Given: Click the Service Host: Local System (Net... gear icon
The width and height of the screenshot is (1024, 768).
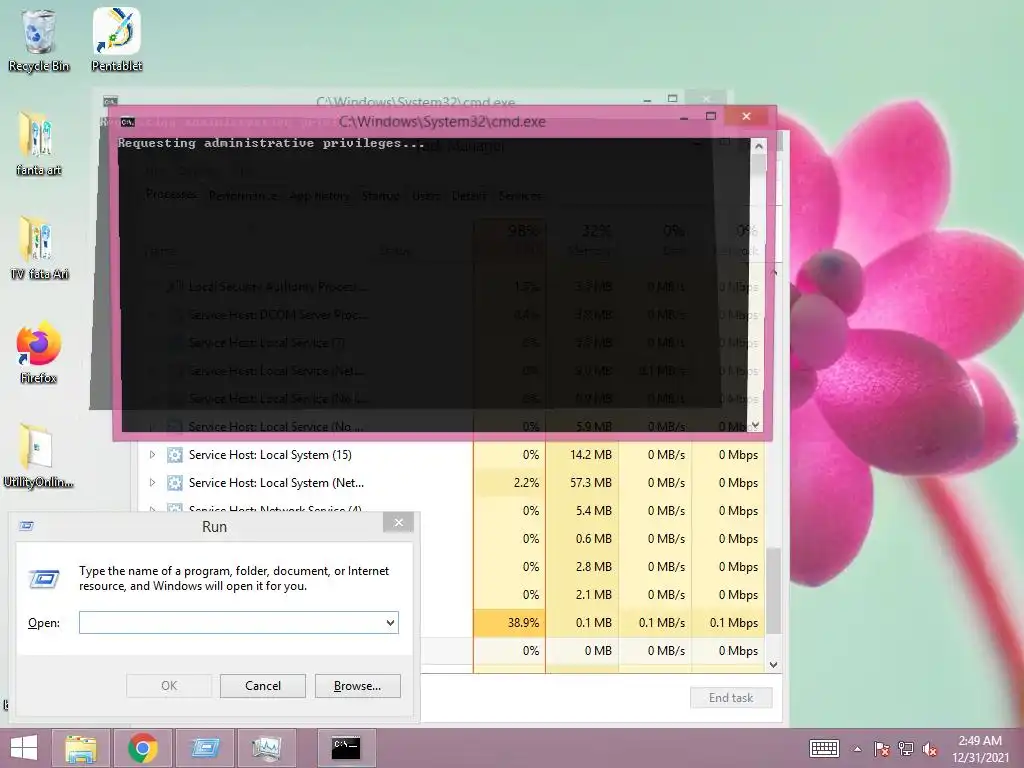Looking at the screenshot, I should coord(174,483).
